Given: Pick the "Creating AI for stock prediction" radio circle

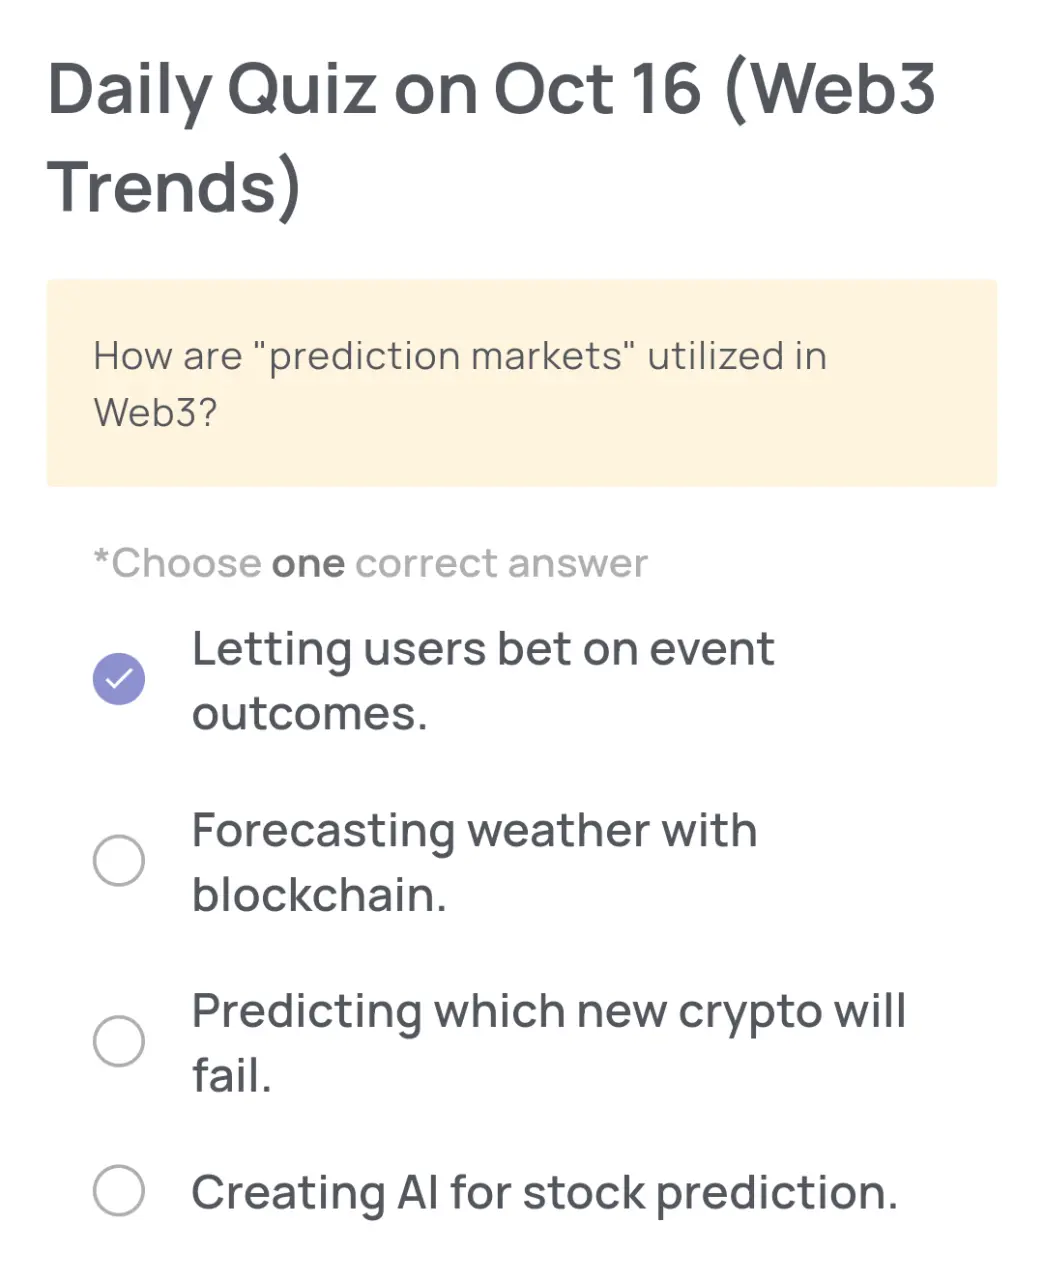Looking at the screenshot, I should (119, 1190).
